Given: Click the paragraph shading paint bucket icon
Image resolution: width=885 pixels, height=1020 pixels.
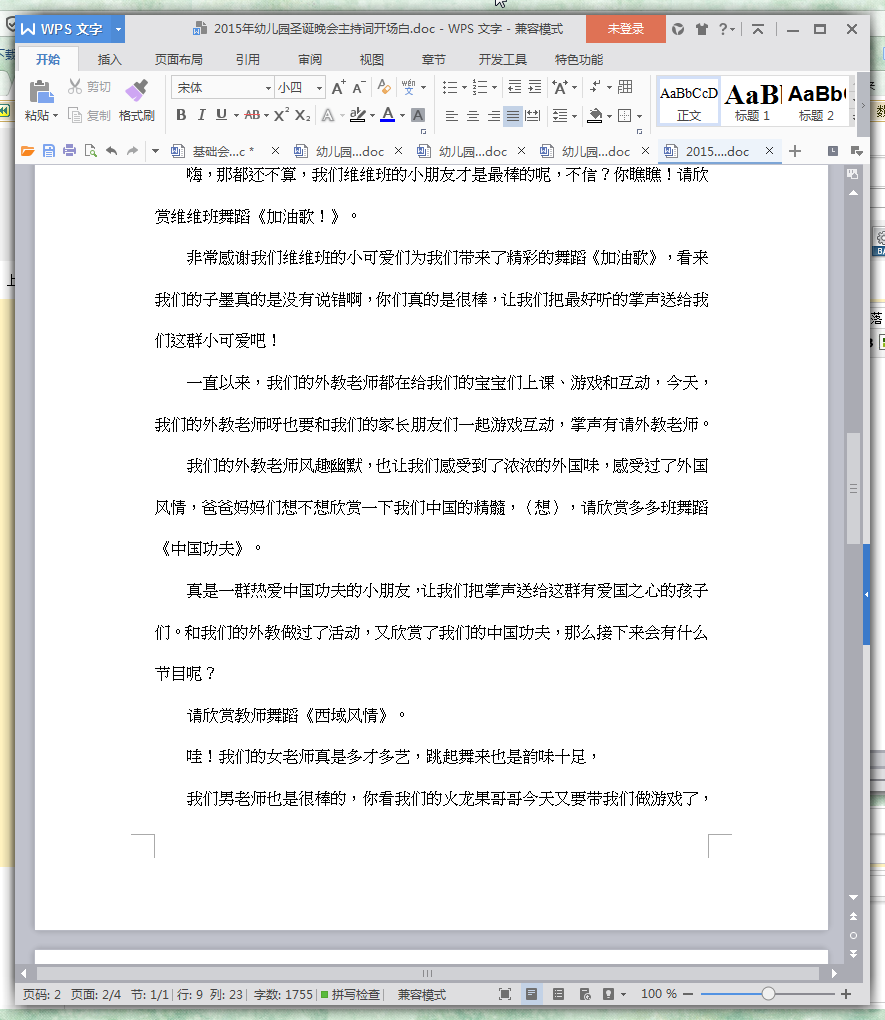Looking at the screenshot, I should tap(594, 116).
